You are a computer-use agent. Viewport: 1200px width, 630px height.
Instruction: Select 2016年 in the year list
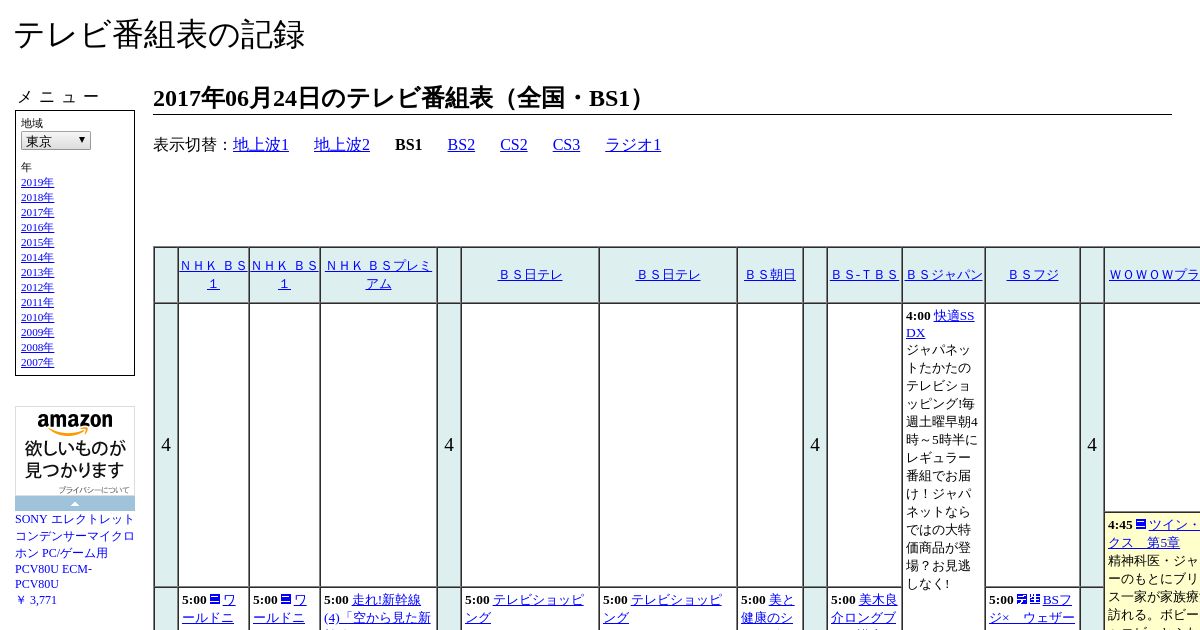[37, 228]
